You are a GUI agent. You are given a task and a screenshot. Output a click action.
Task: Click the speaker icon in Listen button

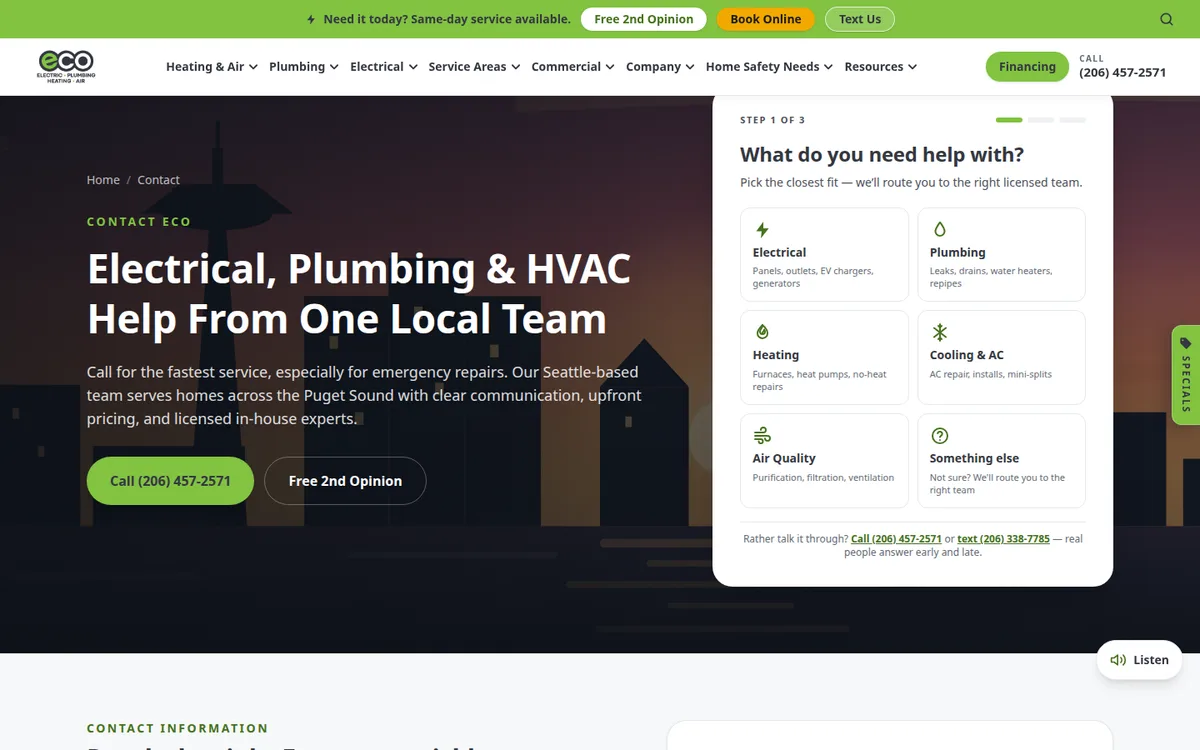point(1118,660)
